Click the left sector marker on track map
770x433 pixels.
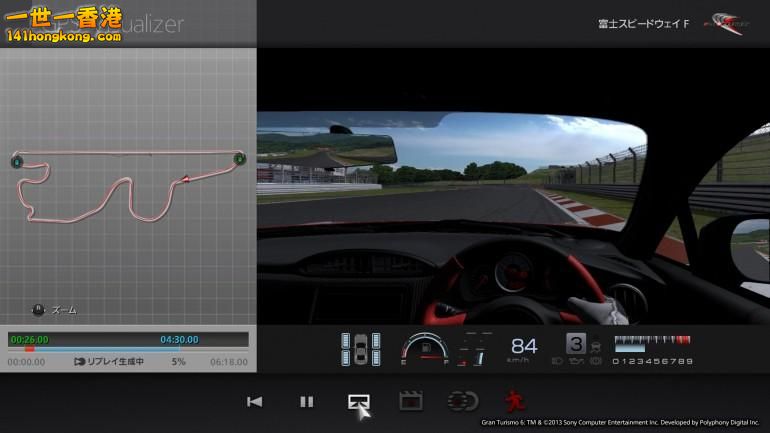click(x=17, y=160)
